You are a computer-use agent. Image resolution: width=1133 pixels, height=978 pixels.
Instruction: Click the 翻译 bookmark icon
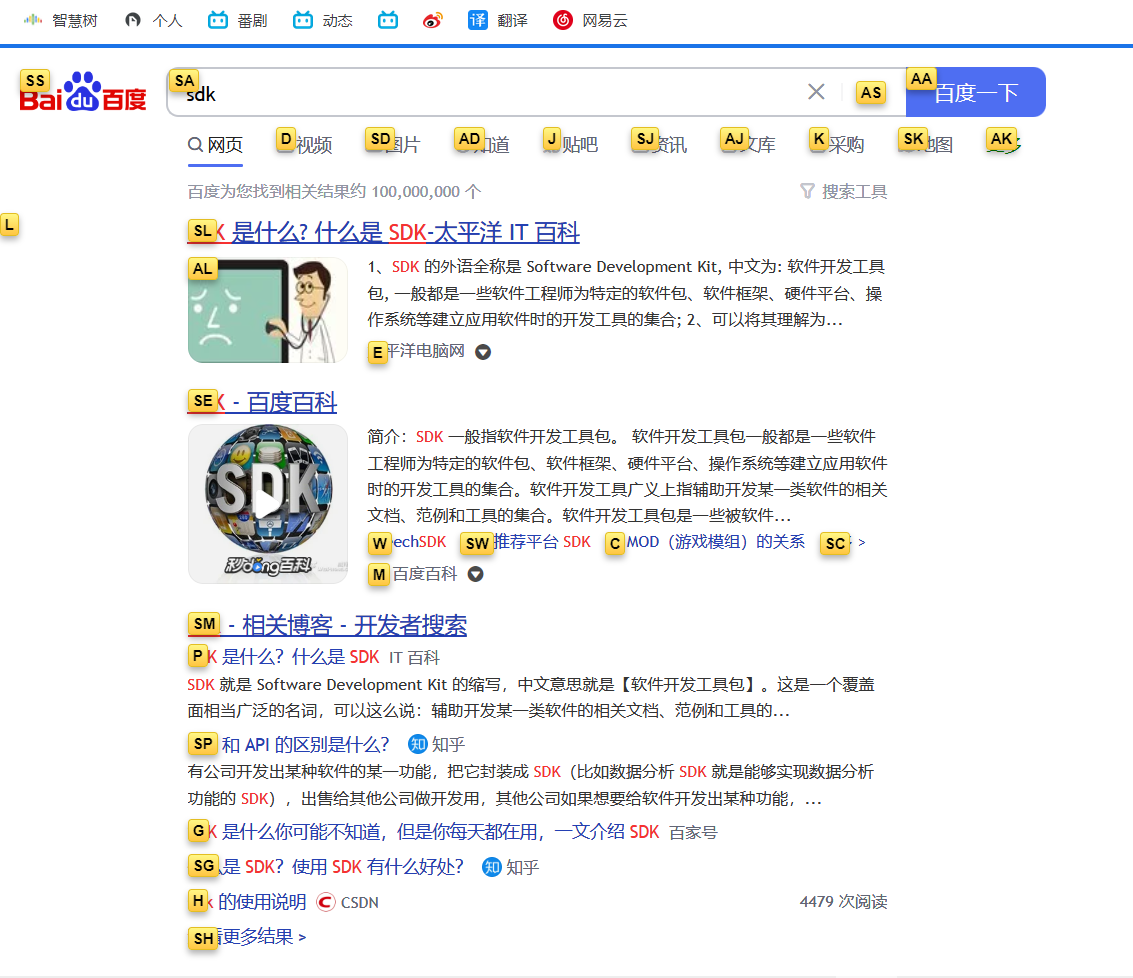coord(478,19)
